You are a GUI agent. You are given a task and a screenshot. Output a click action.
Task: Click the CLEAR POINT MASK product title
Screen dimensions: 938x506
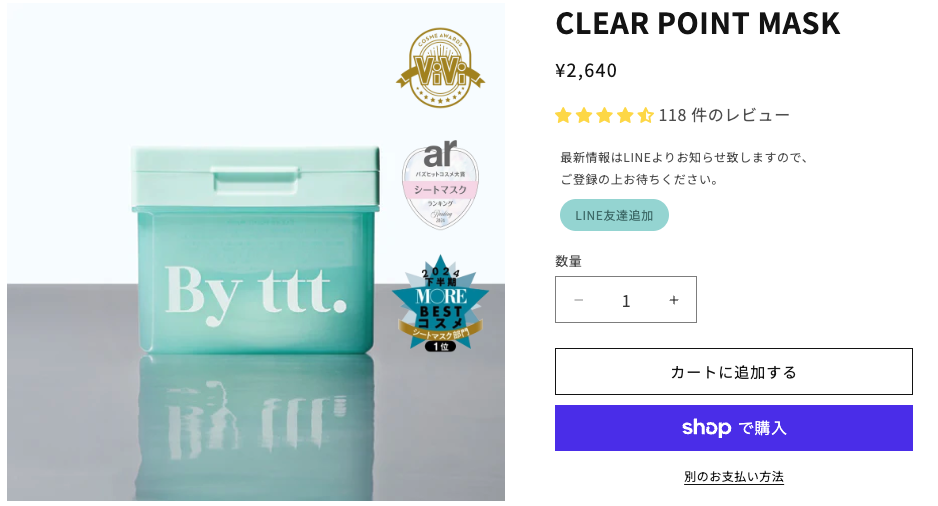coord(698,23)
